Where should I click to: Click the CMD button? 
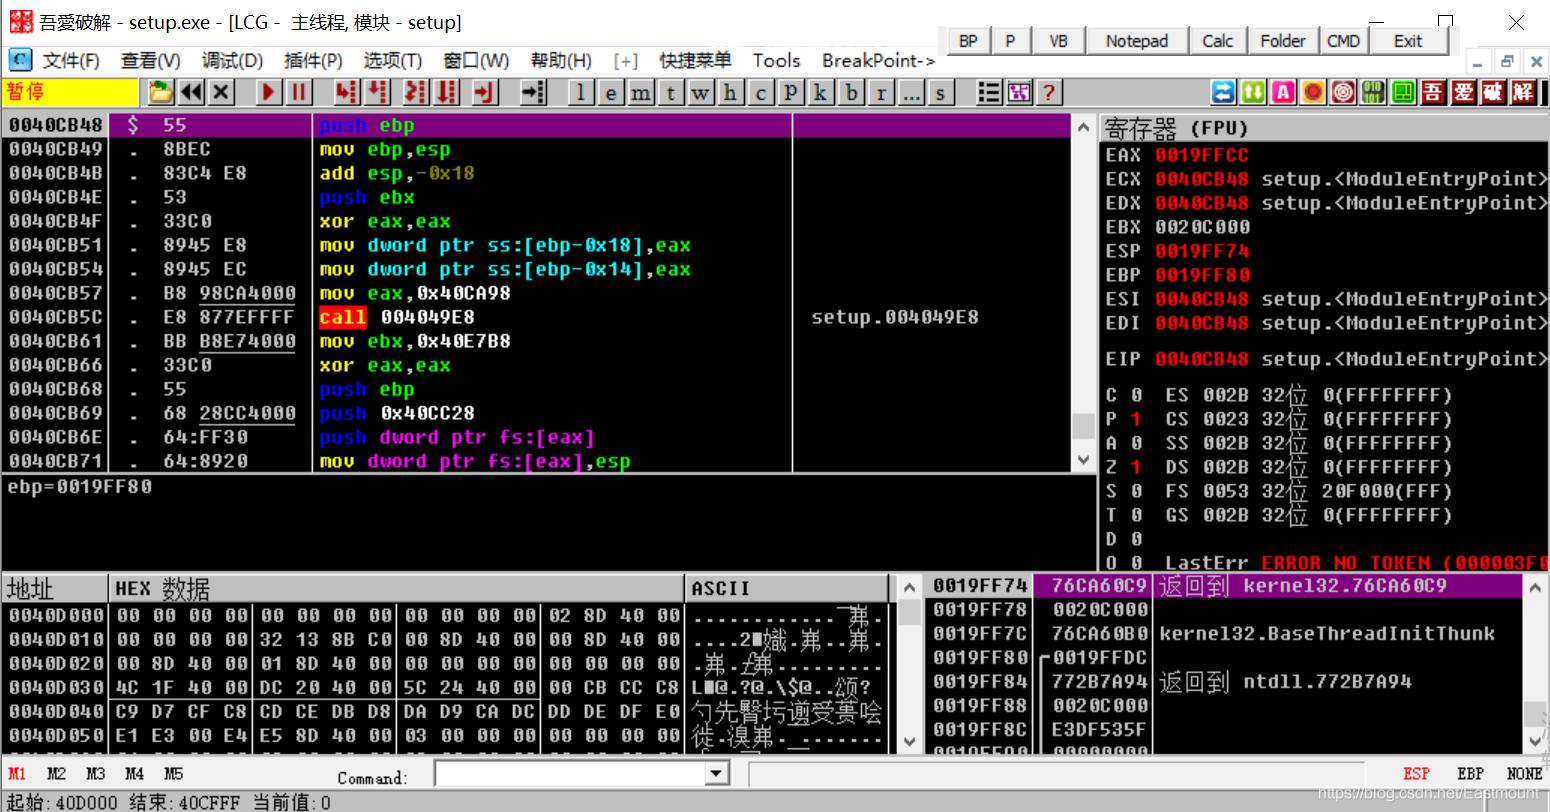1343,40
